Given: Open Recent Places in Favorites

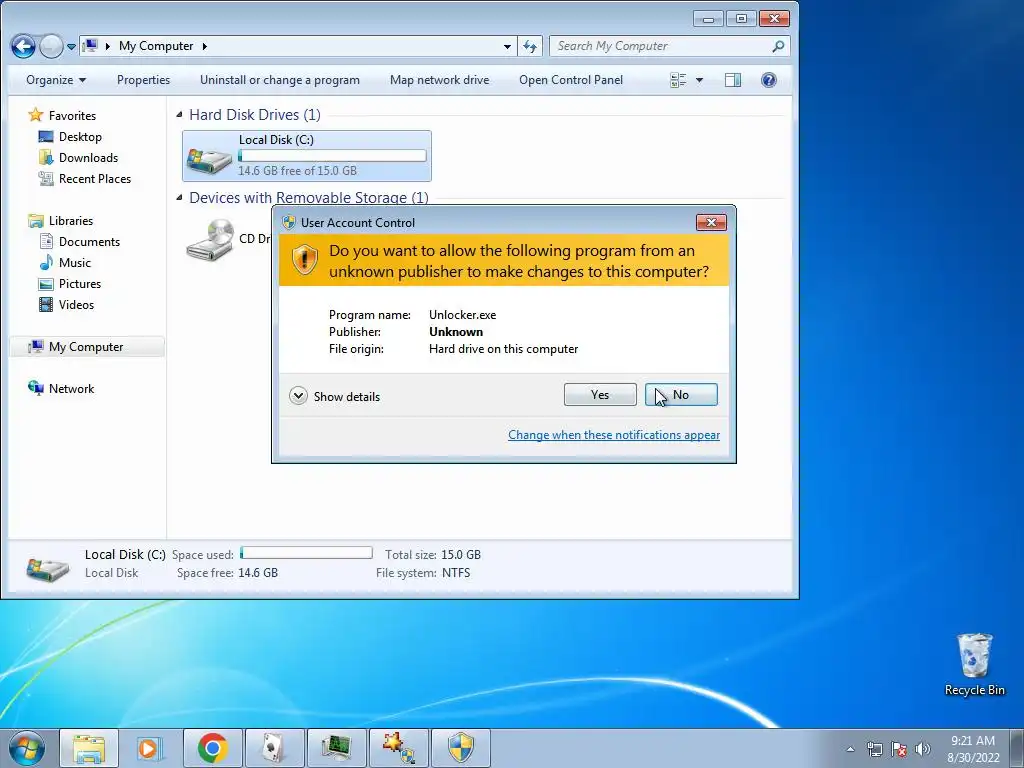Looking at the screenshot, I should [x=95, y=178].
